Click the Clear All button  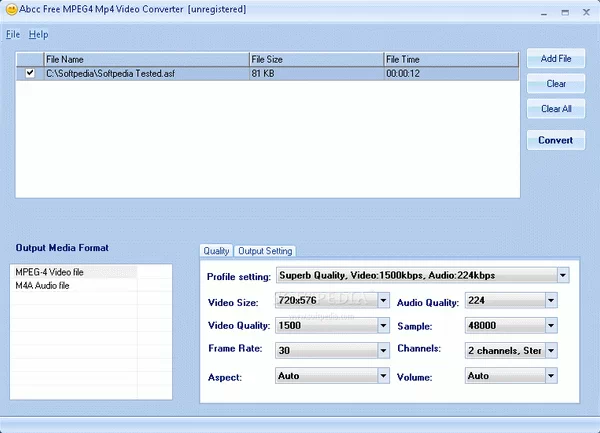click(x=556, y=109)
